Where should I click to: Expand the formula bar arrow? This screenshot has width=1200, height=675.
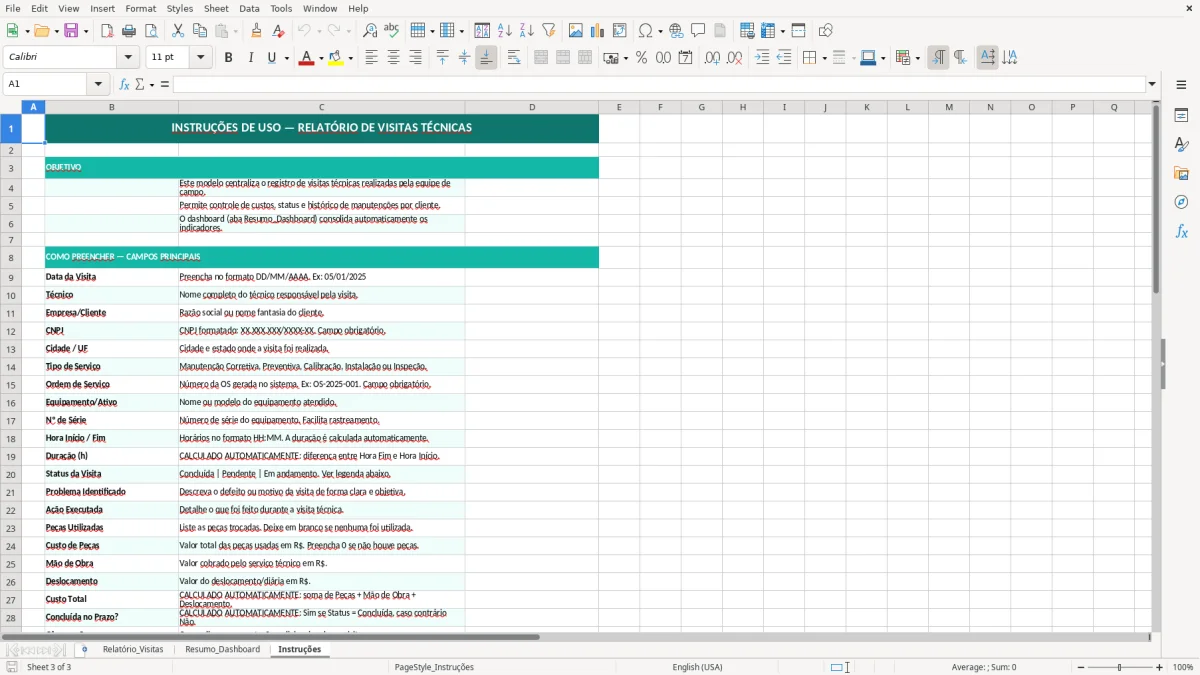coord(1152,84)
